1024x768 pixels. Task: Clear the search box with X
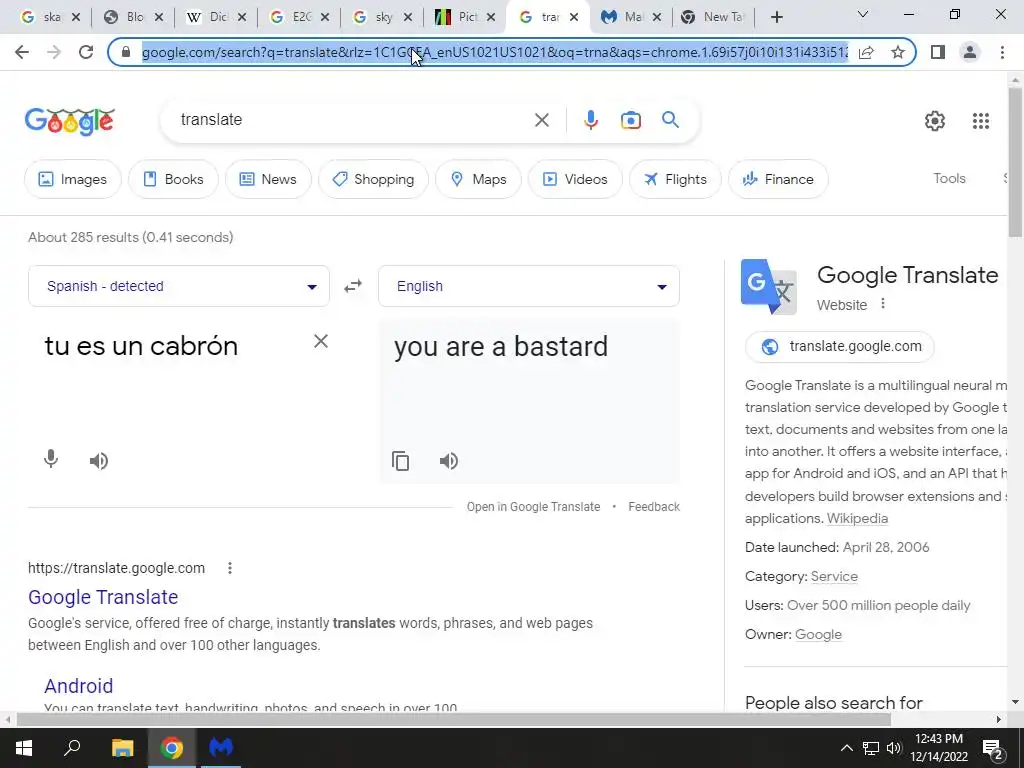[541, 120]
